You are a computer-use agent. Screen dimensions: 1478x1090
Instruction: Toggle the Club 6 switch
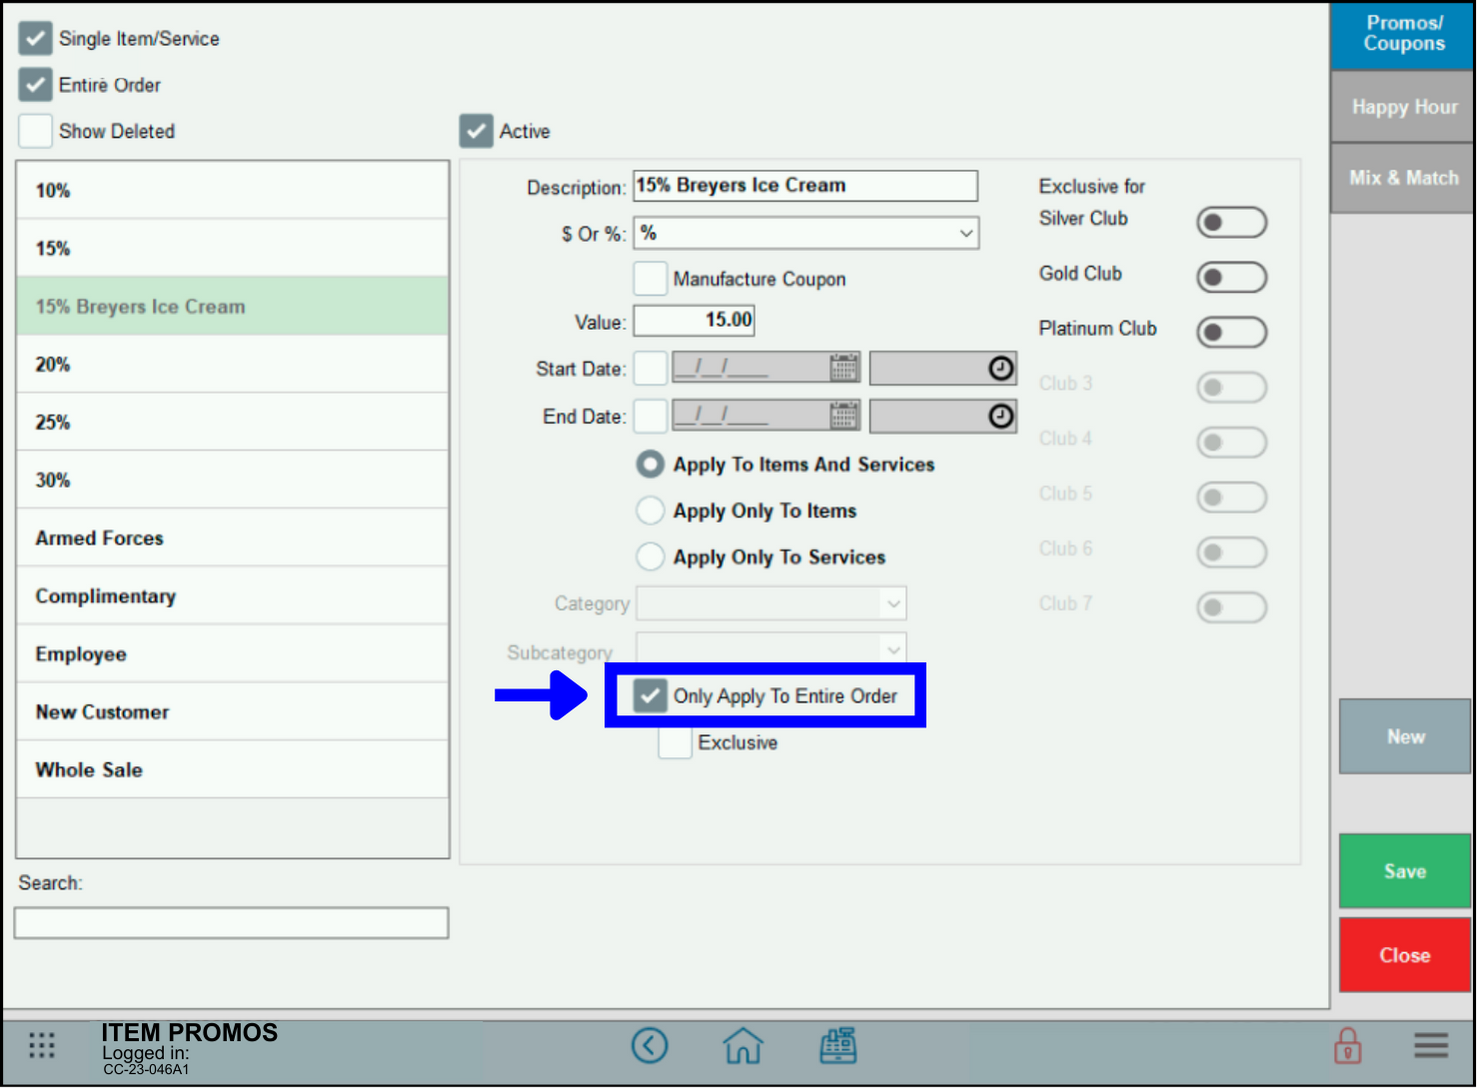1231,552
